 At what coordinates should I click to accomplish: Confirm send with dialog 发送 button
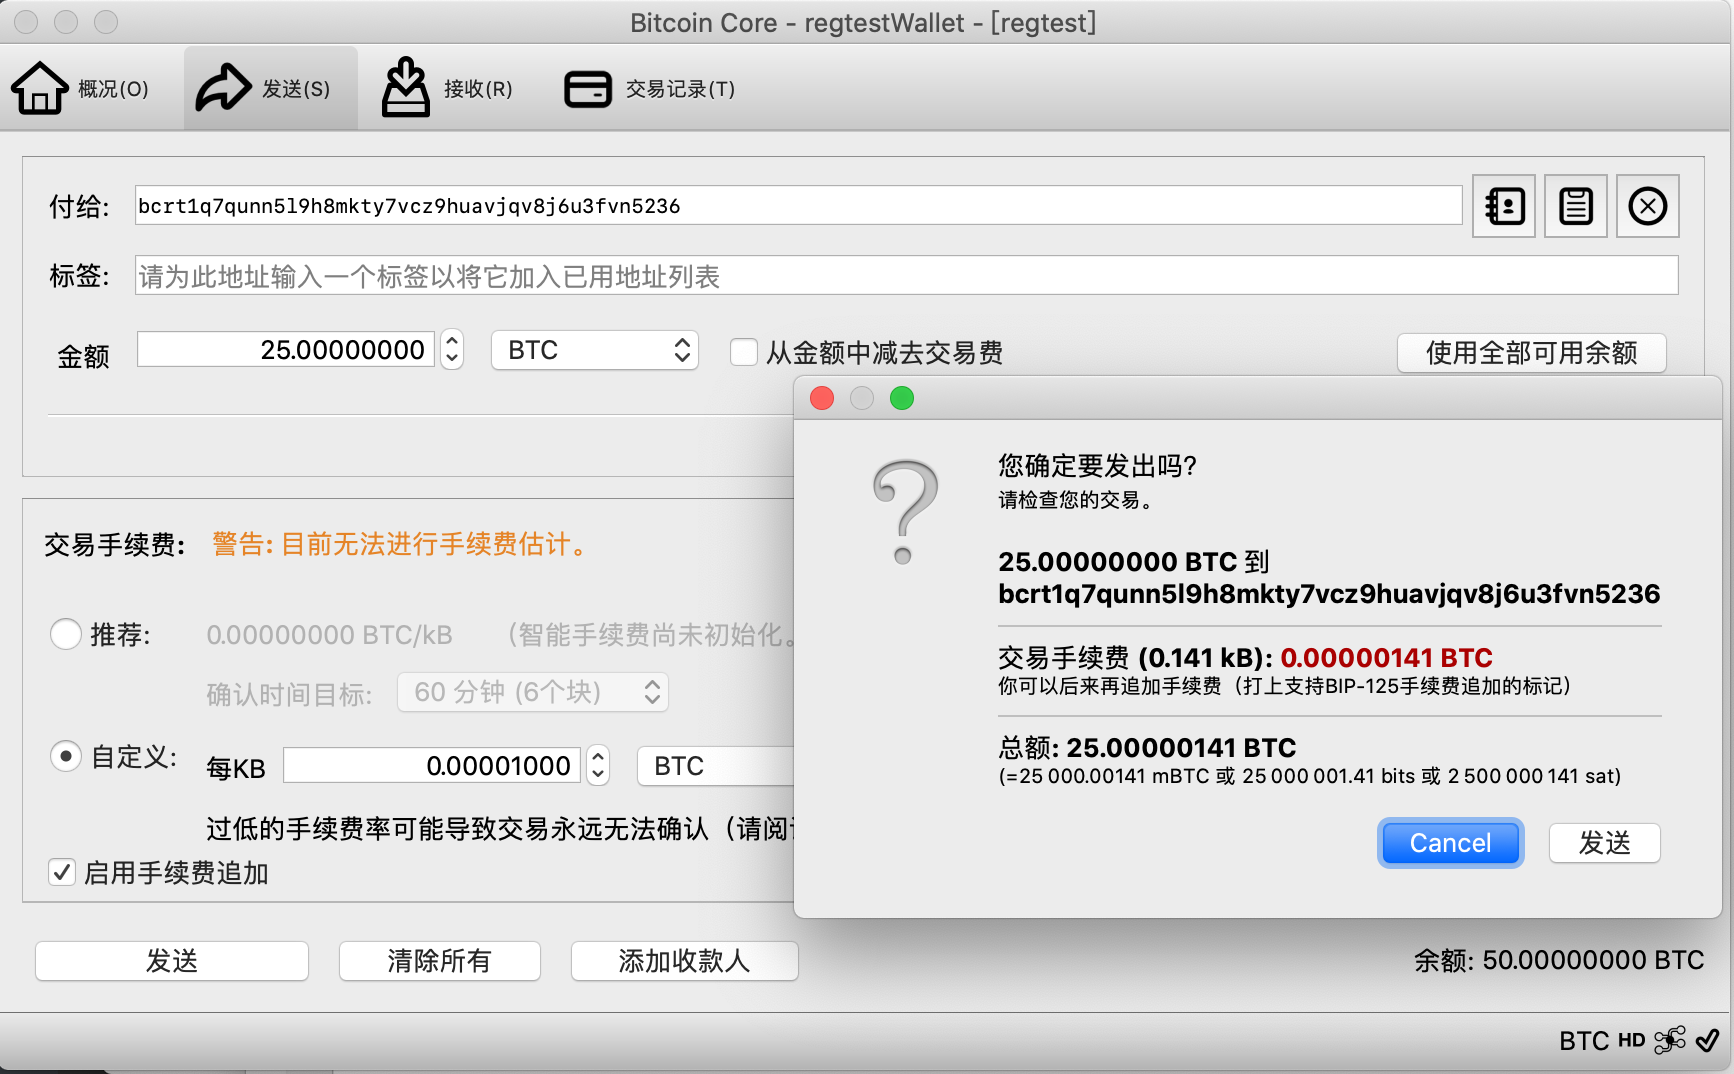point(1605,843)
